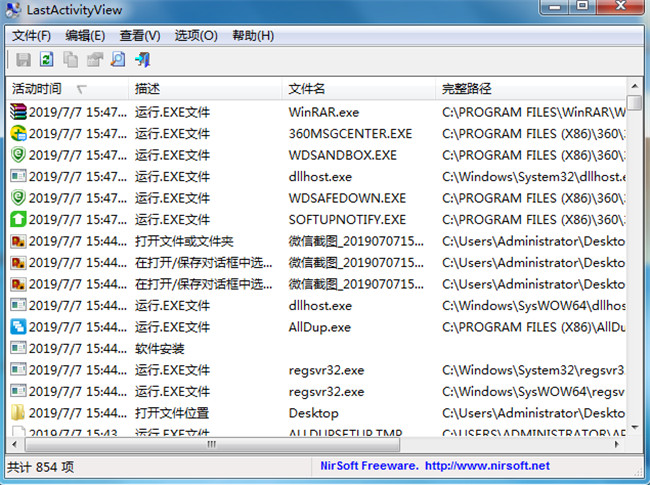This screenshot has height=485, width=650.
Task: Click the vertical scrollbar thumb
Action: [x=634, y=102]
